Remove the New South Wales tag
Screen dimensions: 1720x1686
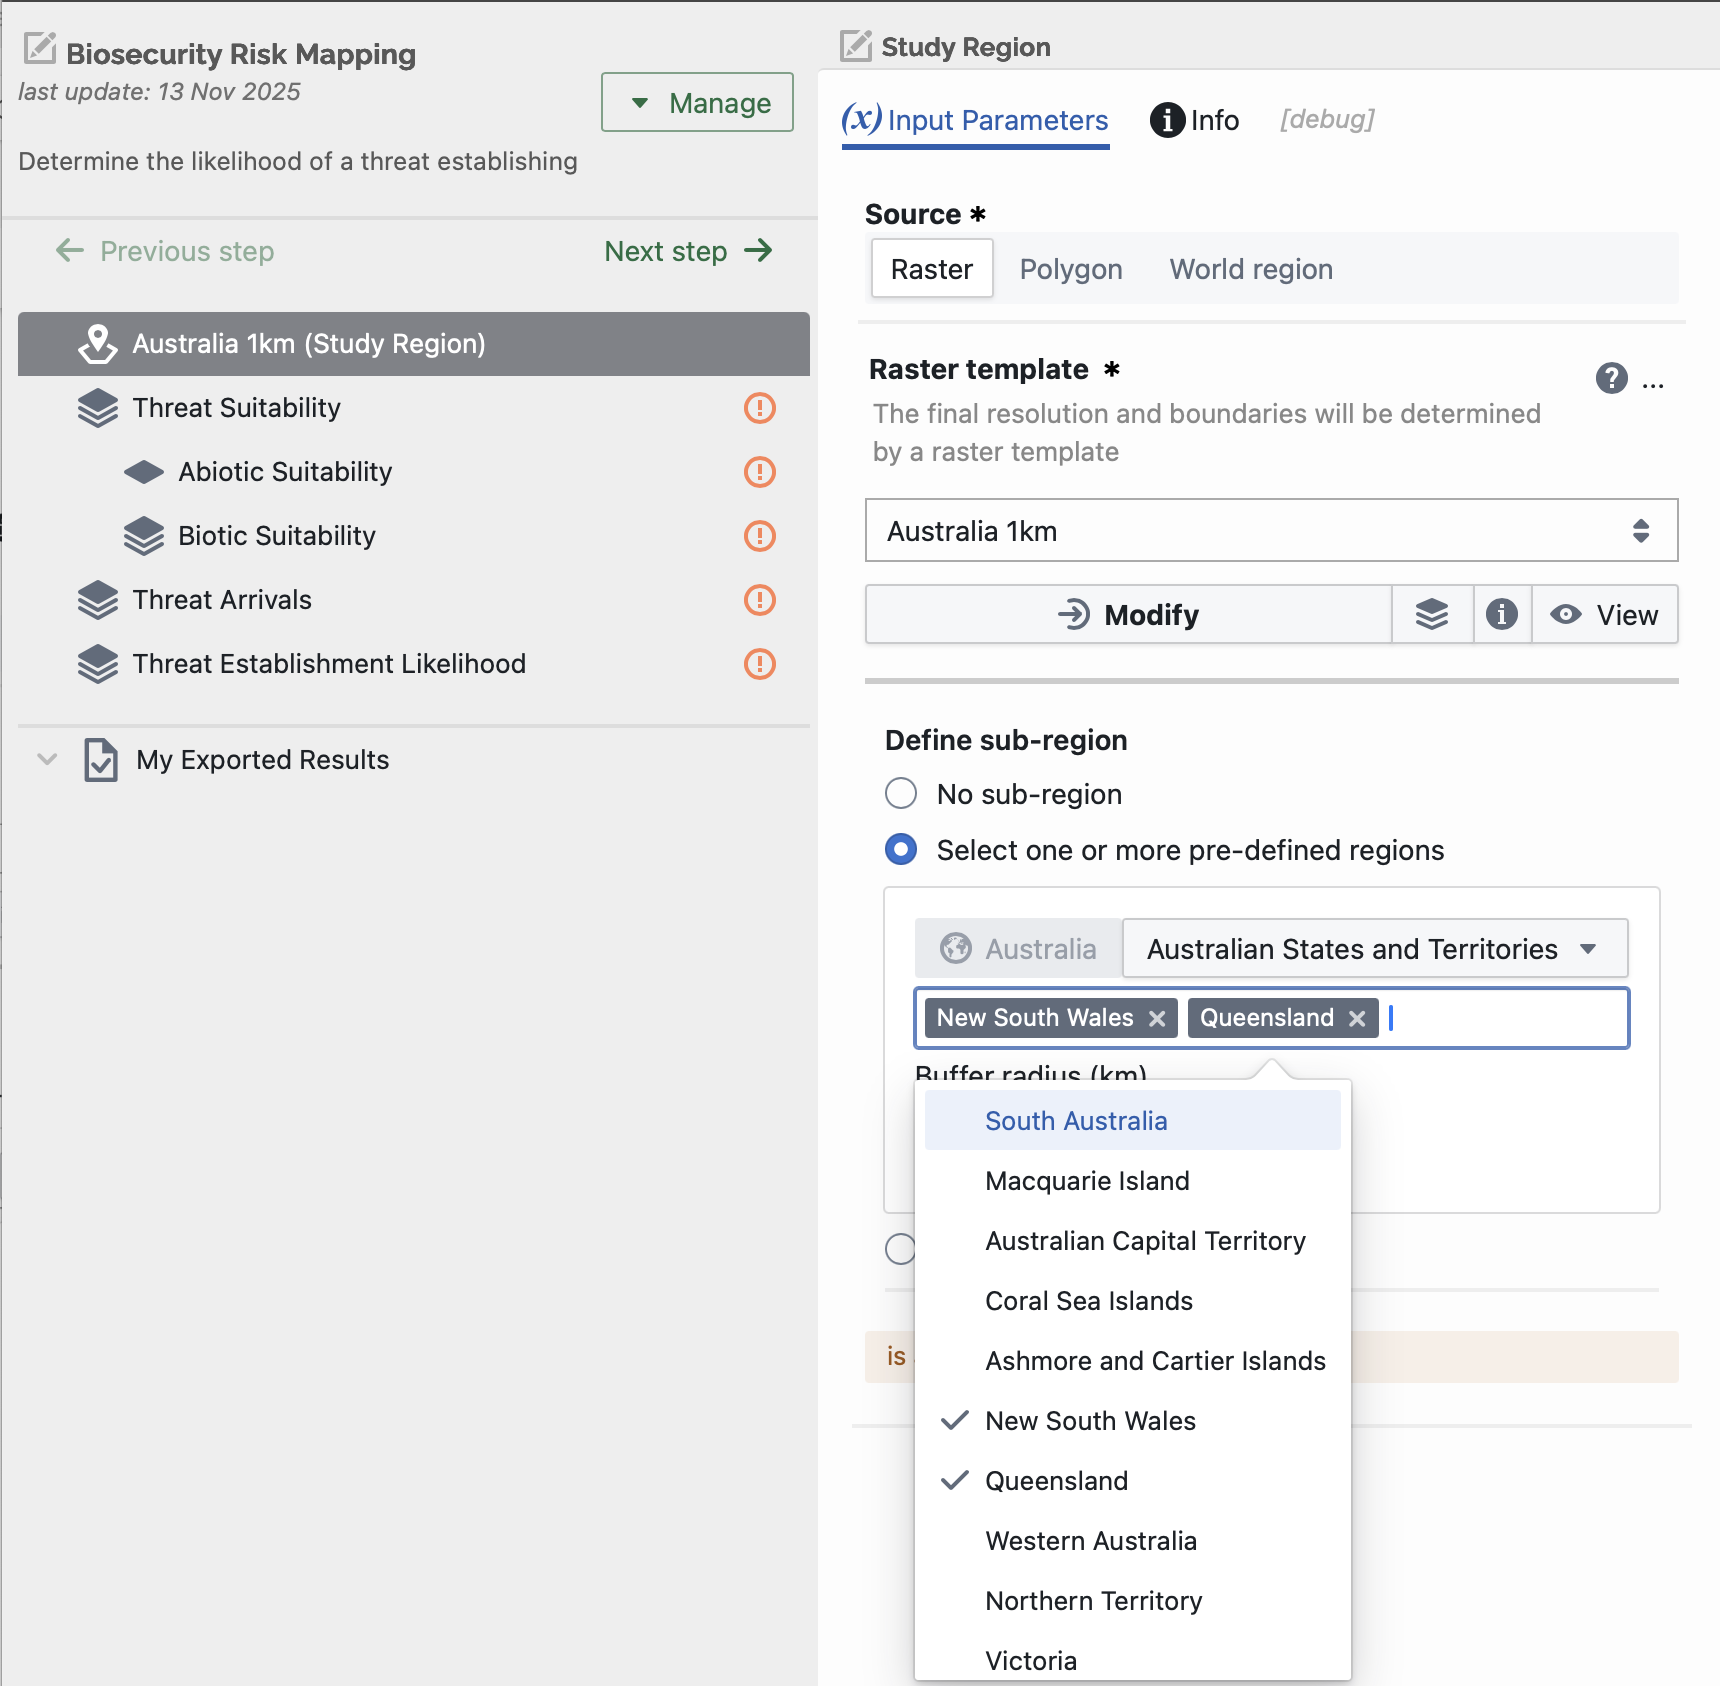pos(1157,1018)
